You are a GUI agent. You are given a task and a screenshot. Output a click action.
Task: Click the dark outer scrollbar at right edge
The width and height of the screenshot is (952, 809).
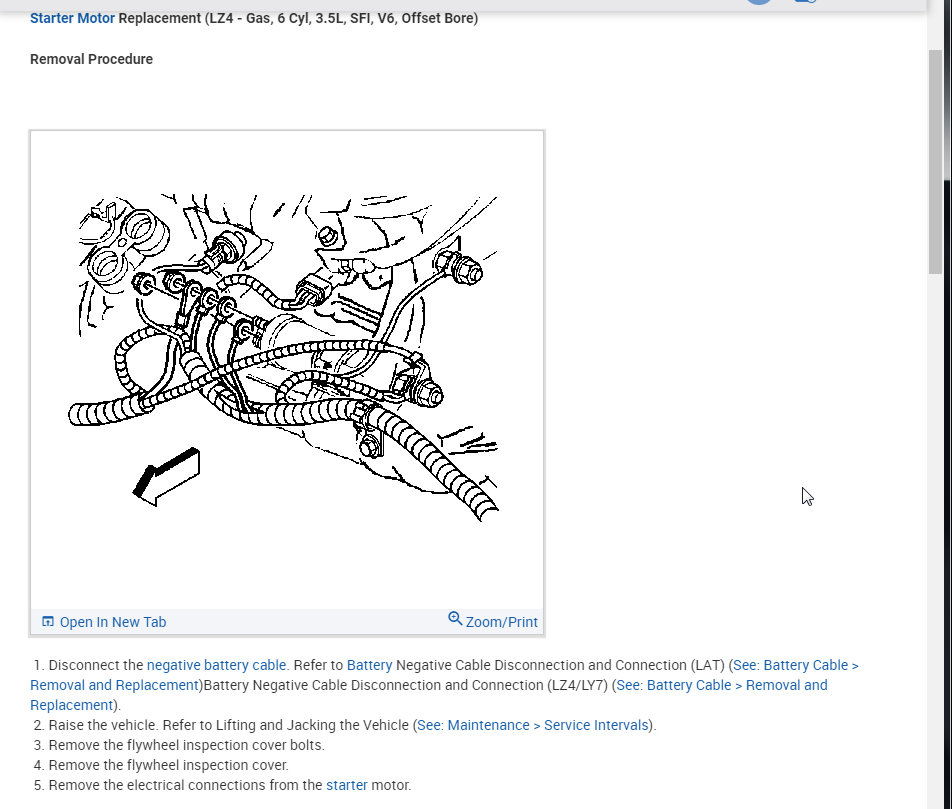pos(947,425)
